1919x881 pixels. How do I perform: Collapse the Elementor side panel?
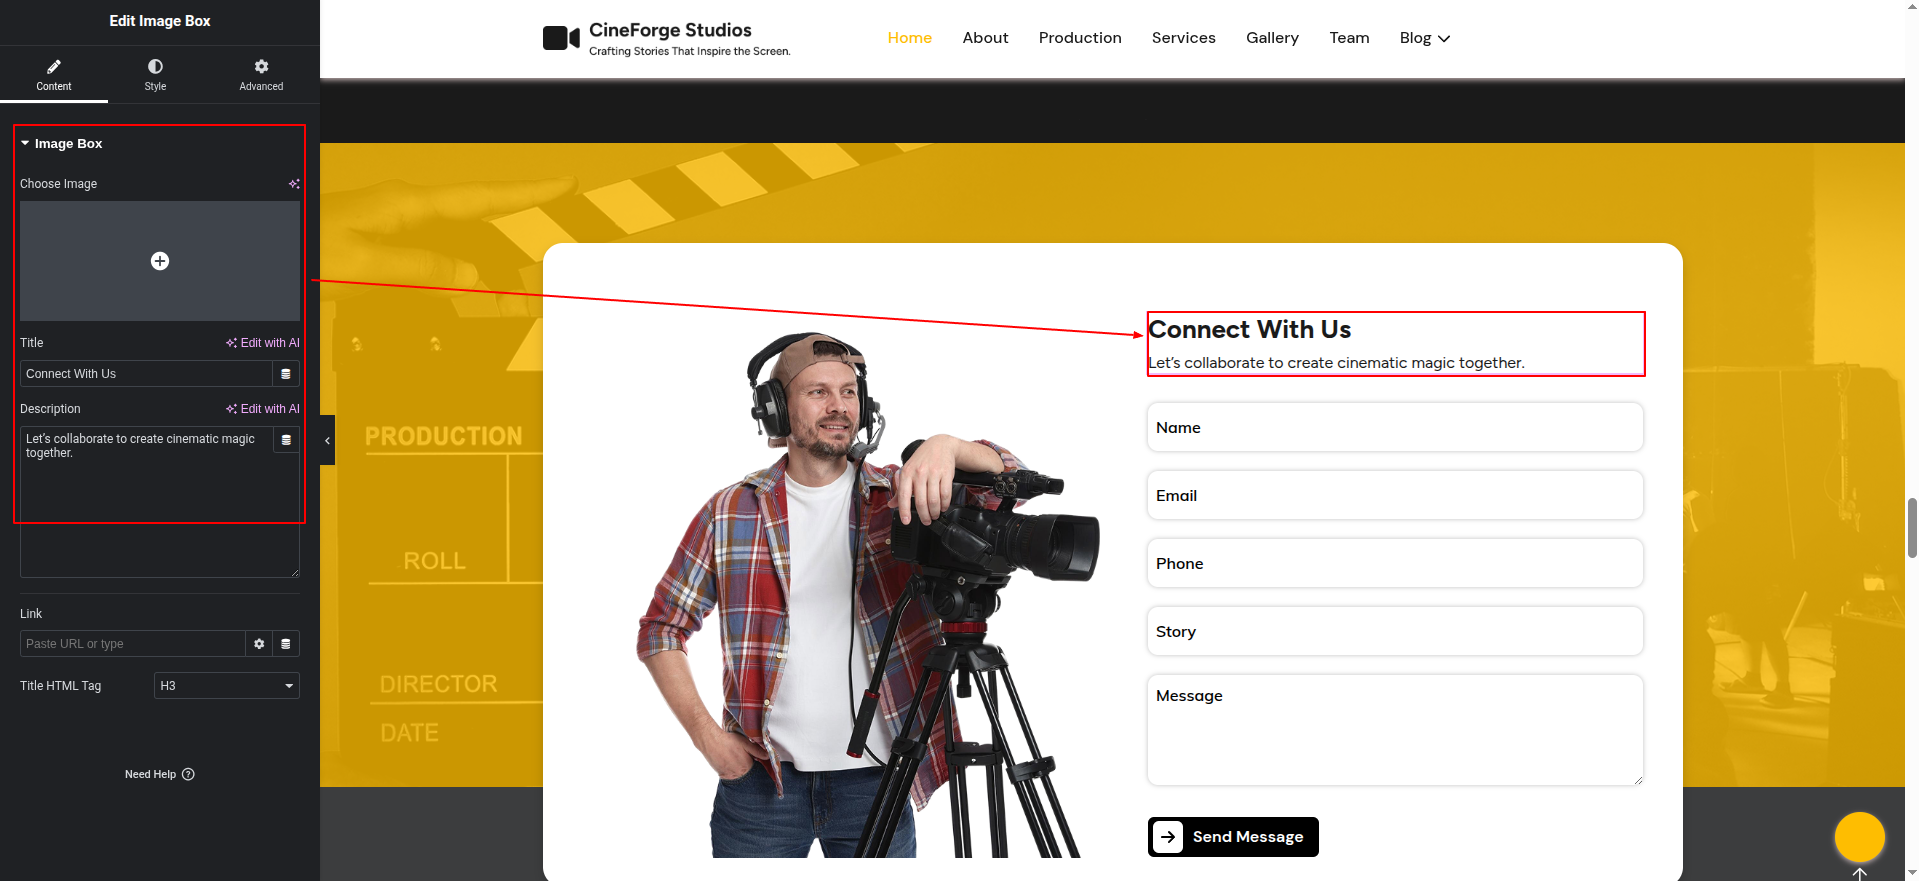tap(327, 440)
